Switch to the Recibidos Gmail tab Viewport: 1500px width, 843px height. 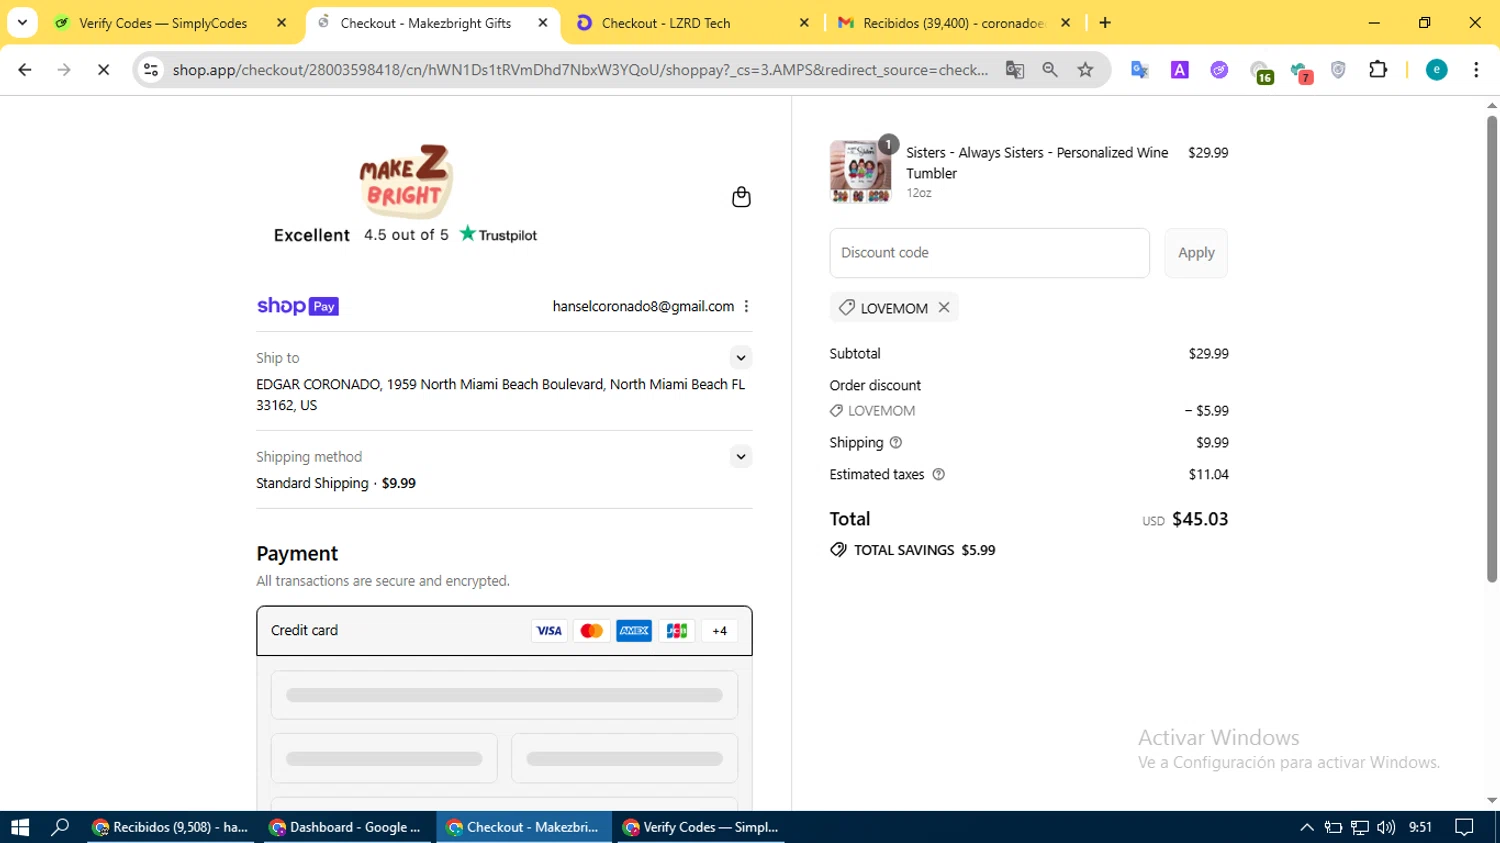(953, 23)
